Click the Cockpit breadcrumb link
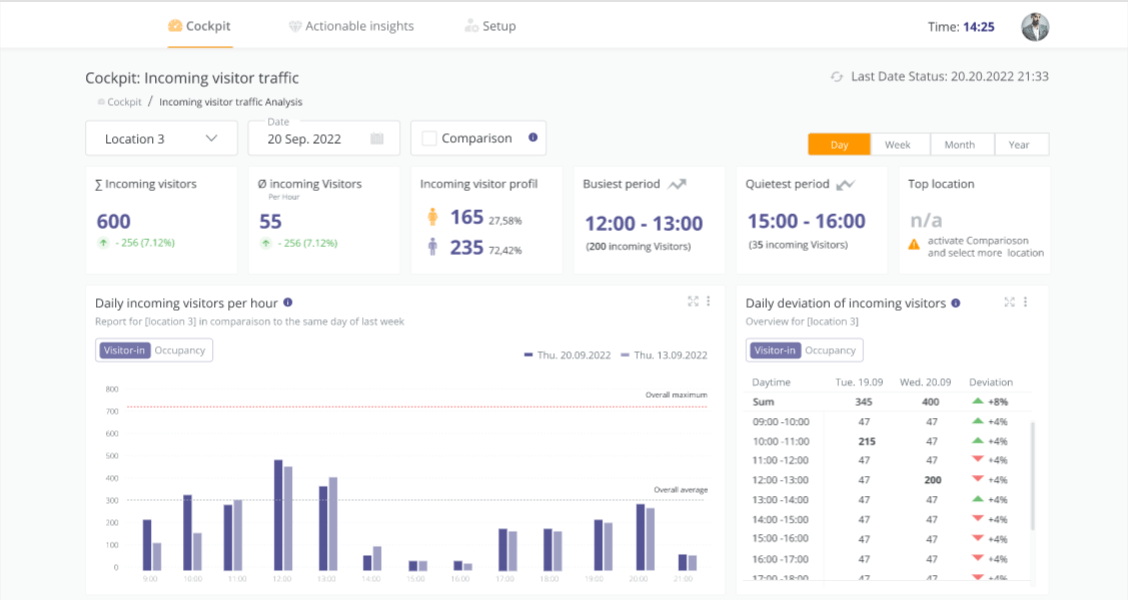The height and width of the screenshot is (600, 1128). click(124, 102)
